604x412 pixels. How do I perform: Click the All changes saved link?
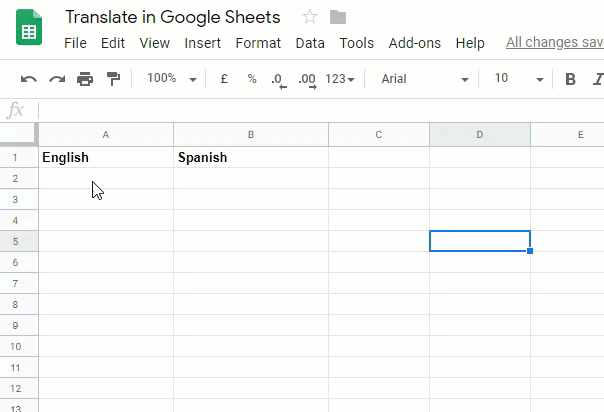[555, 42]
